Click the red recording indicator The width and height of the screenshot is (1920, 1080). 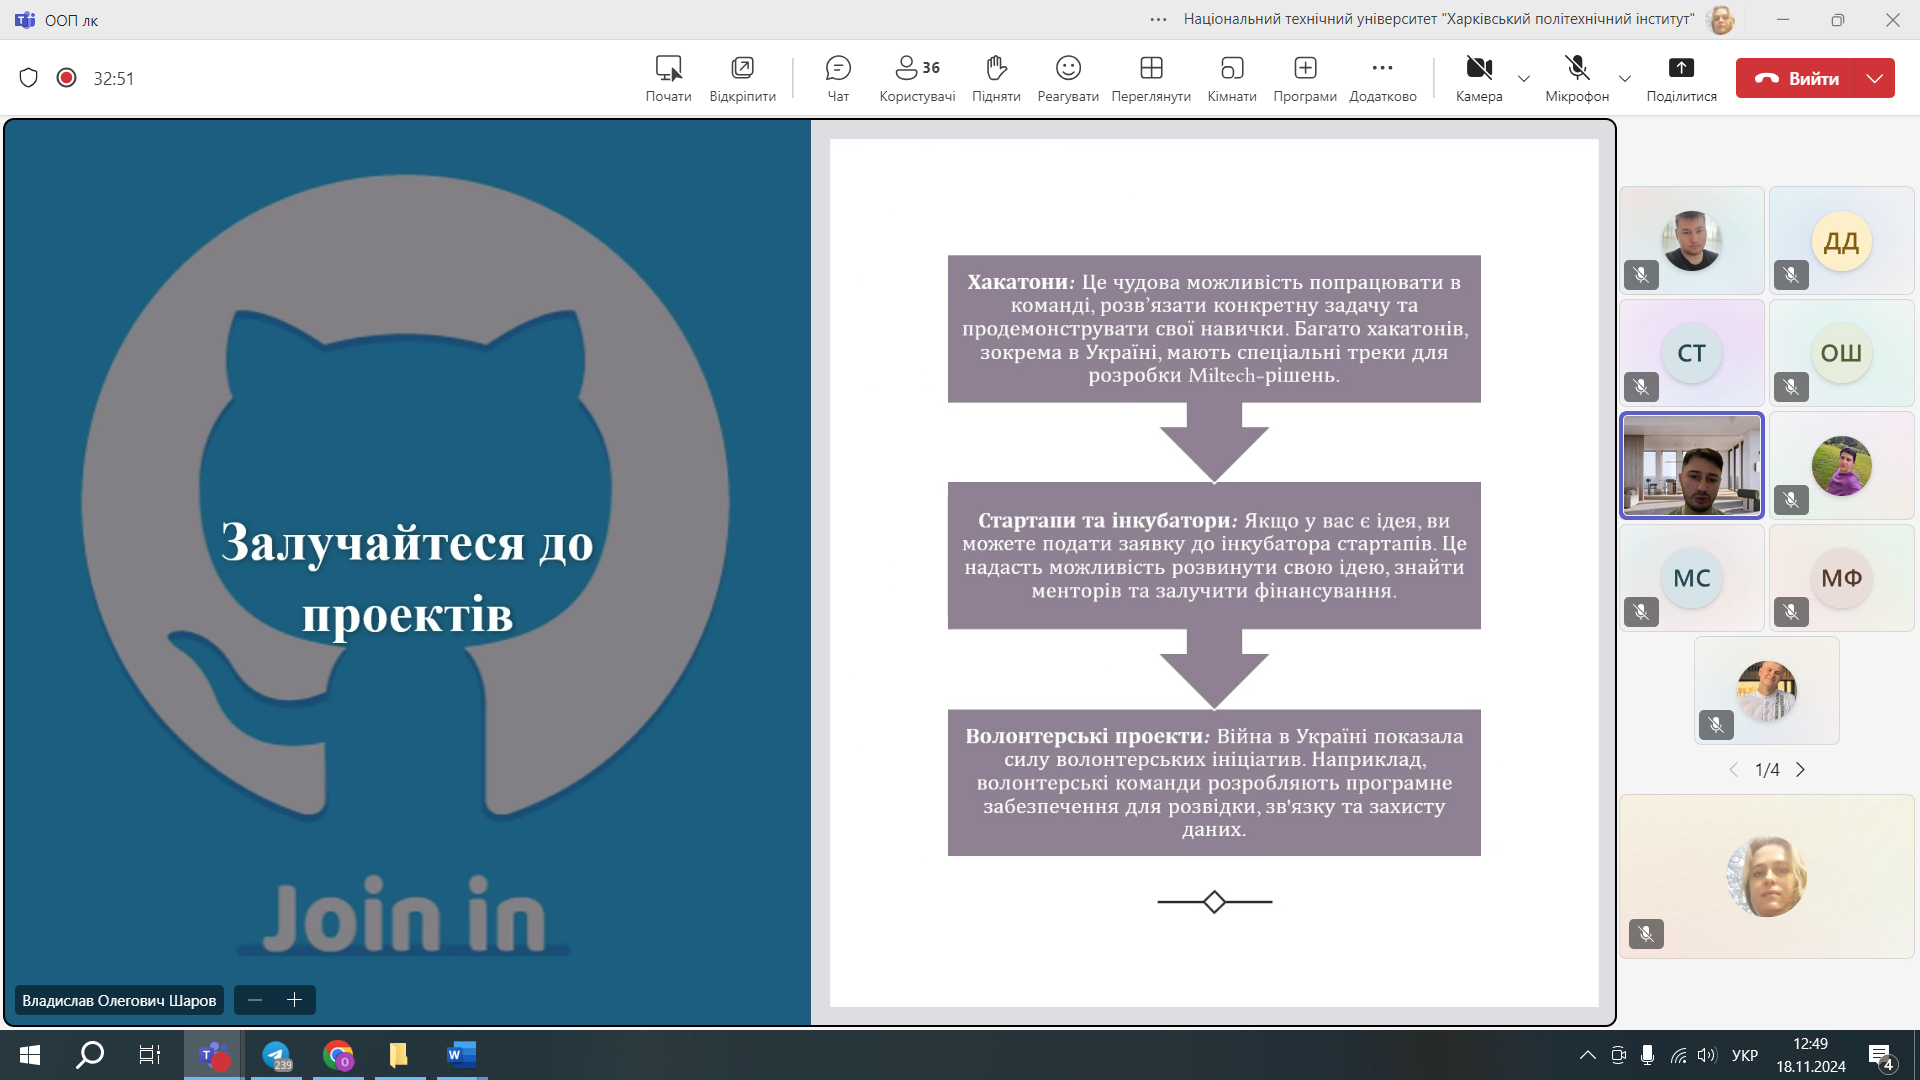[66, 78]
